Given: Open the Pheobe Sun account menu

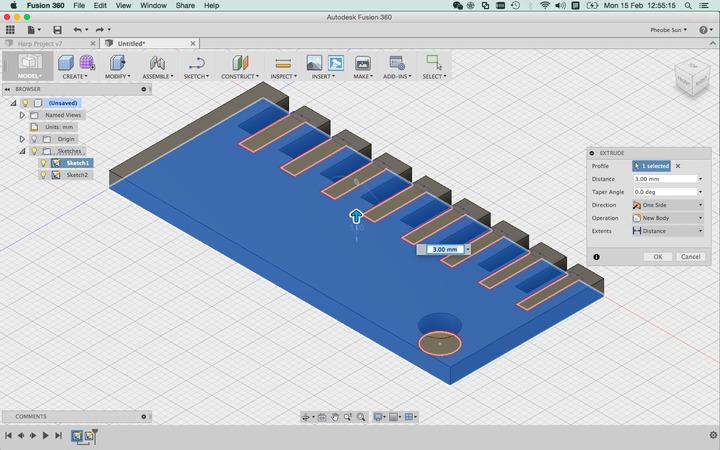Looking at the screenshot, I should (668, 30).
